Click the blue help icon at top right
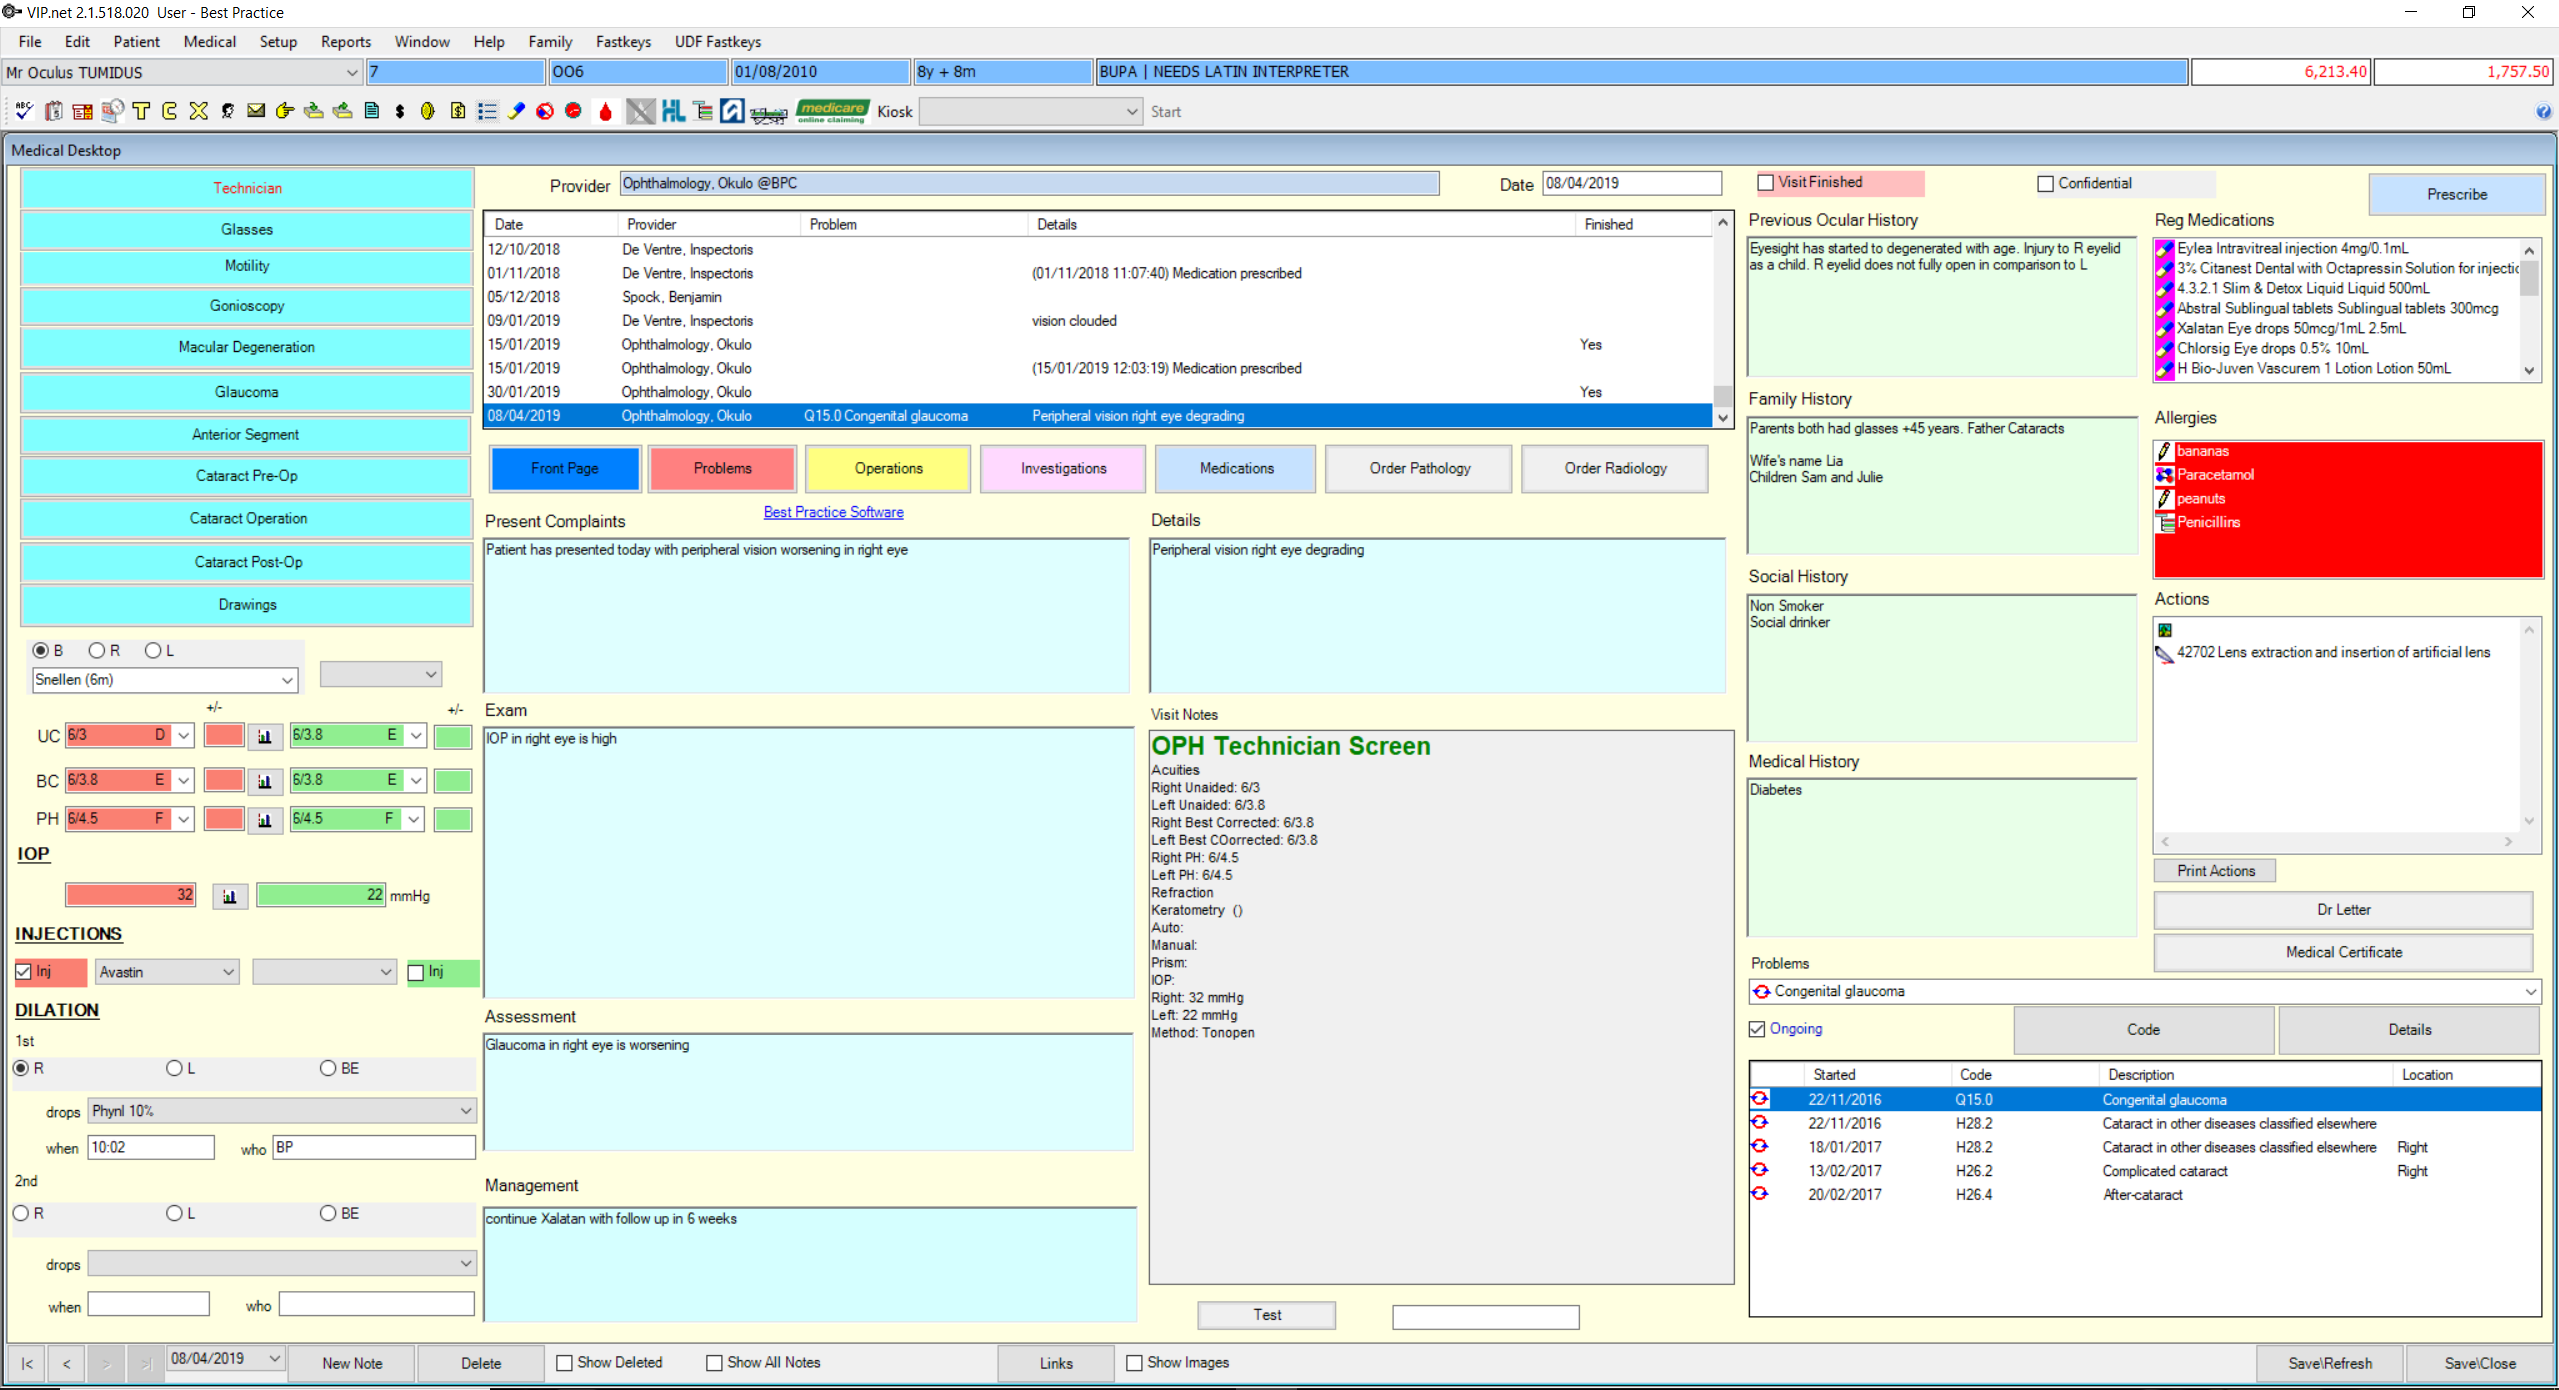 click(x=2543, y=112)
